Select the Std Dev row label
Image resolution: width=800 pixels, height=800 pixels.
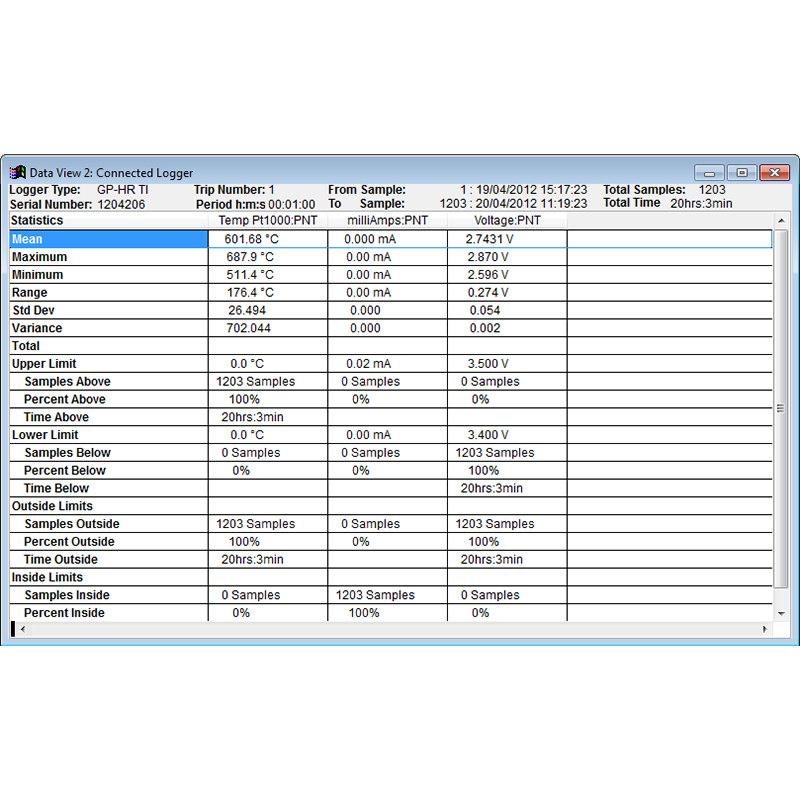[33, 310]
